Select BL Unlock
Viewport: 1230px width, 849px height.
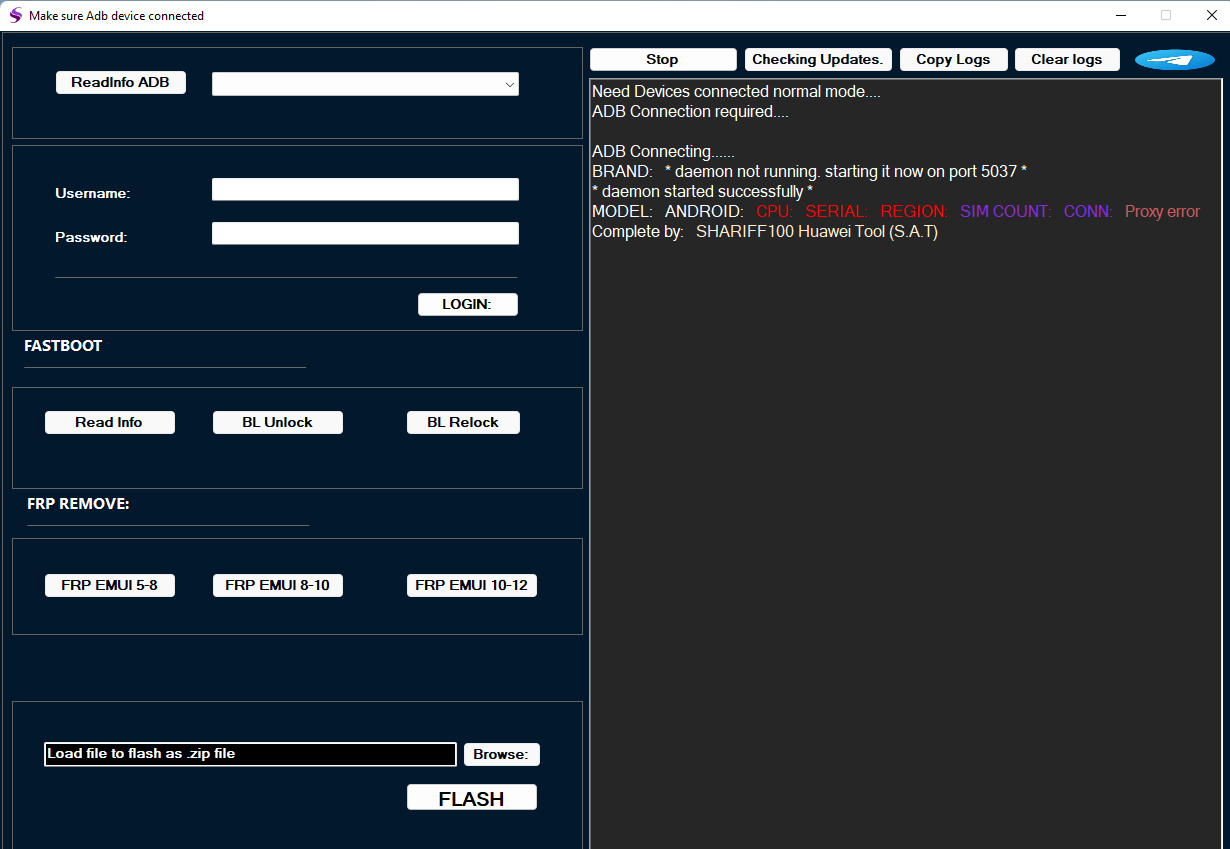(x=277, y=423)
